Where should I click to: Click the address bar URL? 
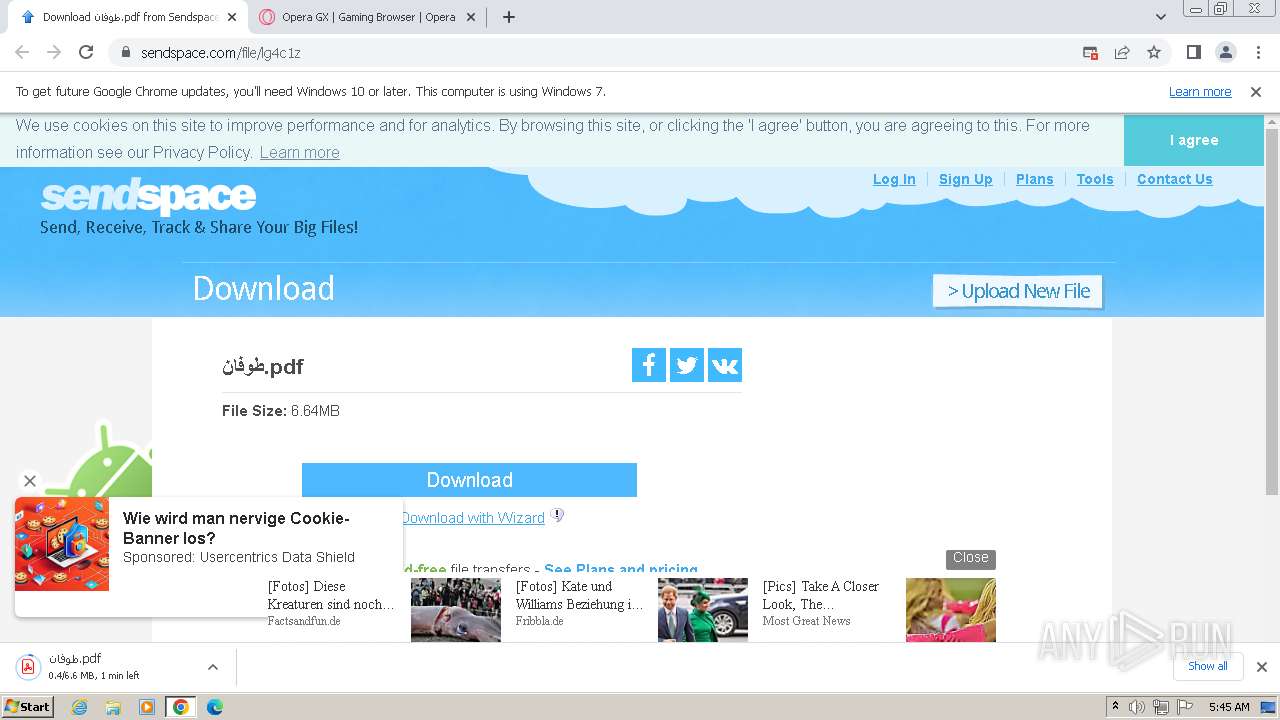[x=221, y=53]
